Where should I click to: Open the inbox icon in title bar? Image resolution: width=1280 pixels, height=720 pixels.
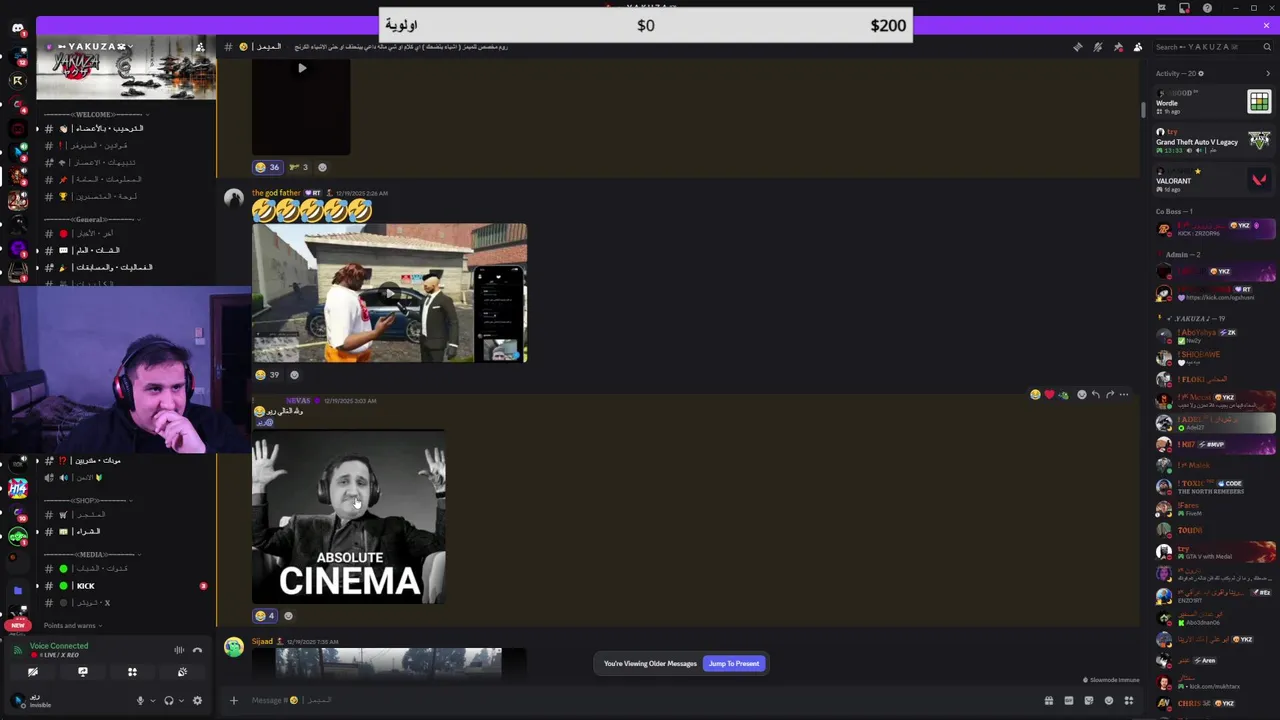(1184, 8)
